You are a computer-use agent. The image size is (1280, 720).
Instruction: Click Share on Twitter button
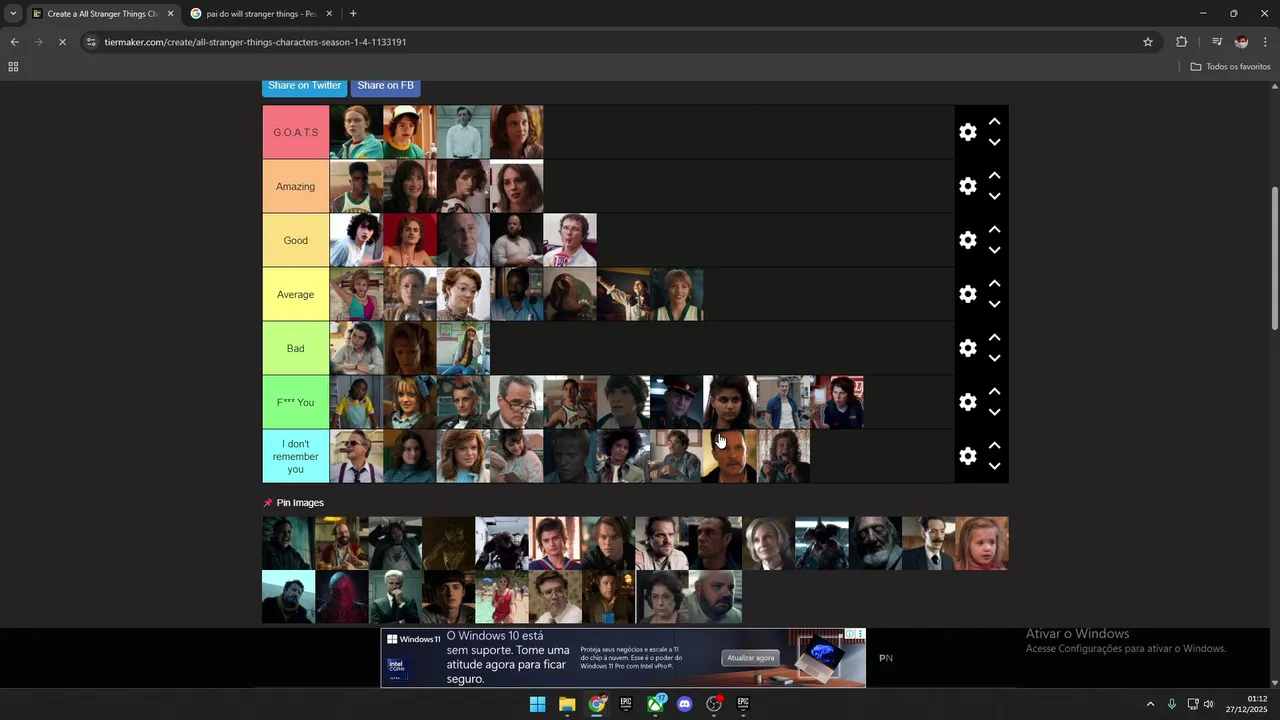(304, 86)
